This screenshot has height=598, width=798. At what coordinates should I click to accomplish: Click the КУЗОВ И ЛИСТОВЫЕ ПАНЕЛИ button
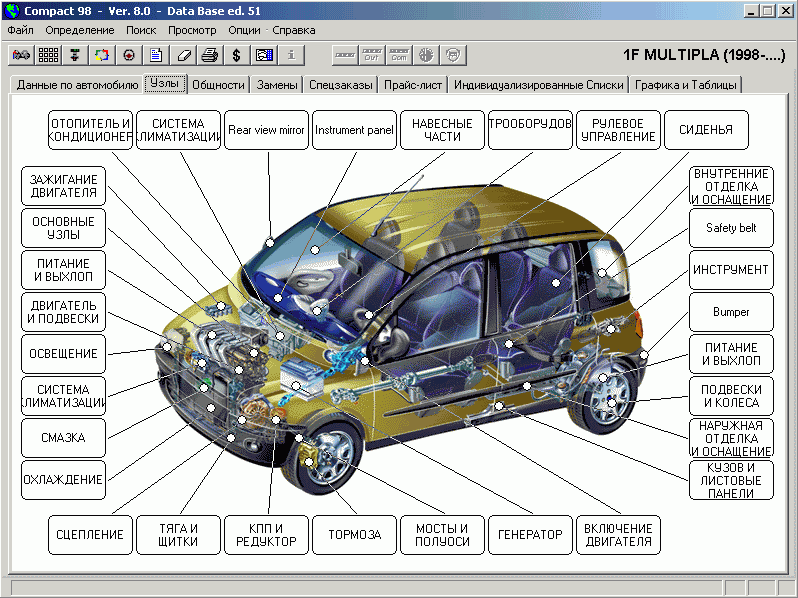(731, 480)
